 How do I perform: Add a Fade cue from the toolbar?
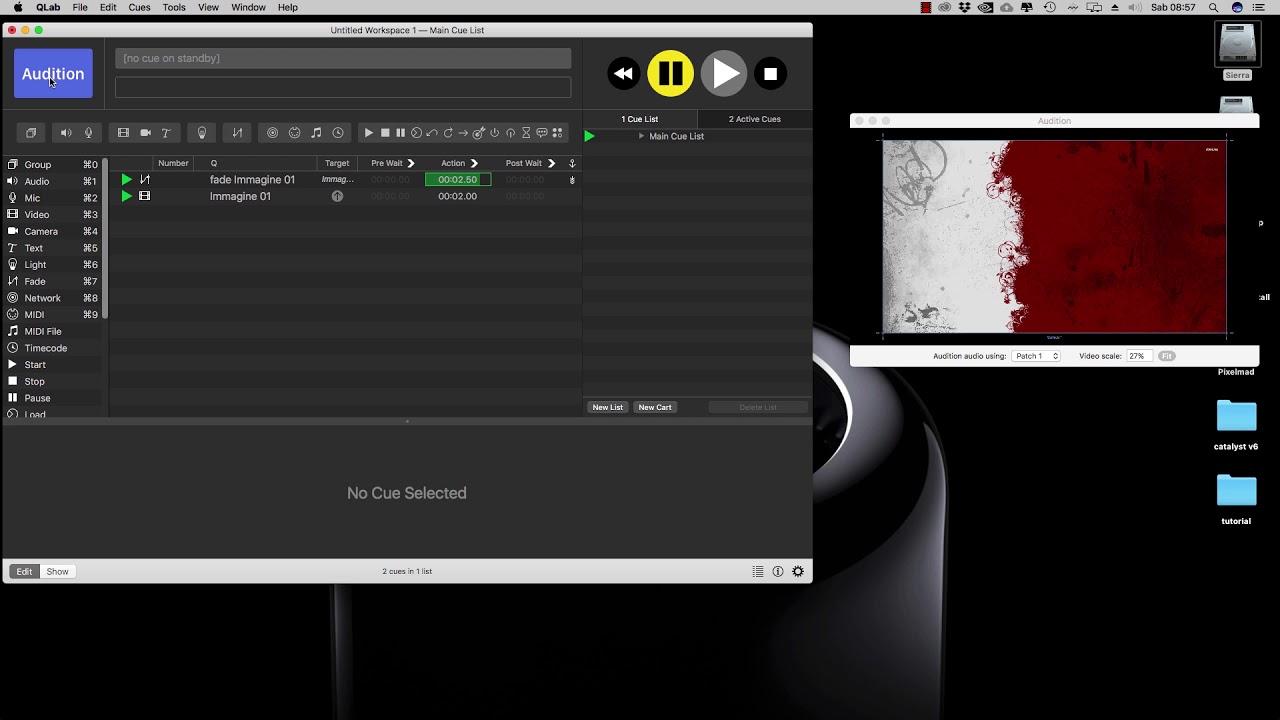[237, 133]
